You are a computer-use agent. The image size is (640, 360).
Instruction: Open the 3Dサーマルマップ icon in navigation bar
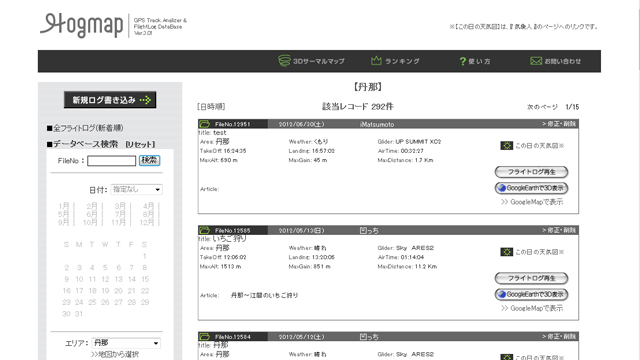point(284,61)
